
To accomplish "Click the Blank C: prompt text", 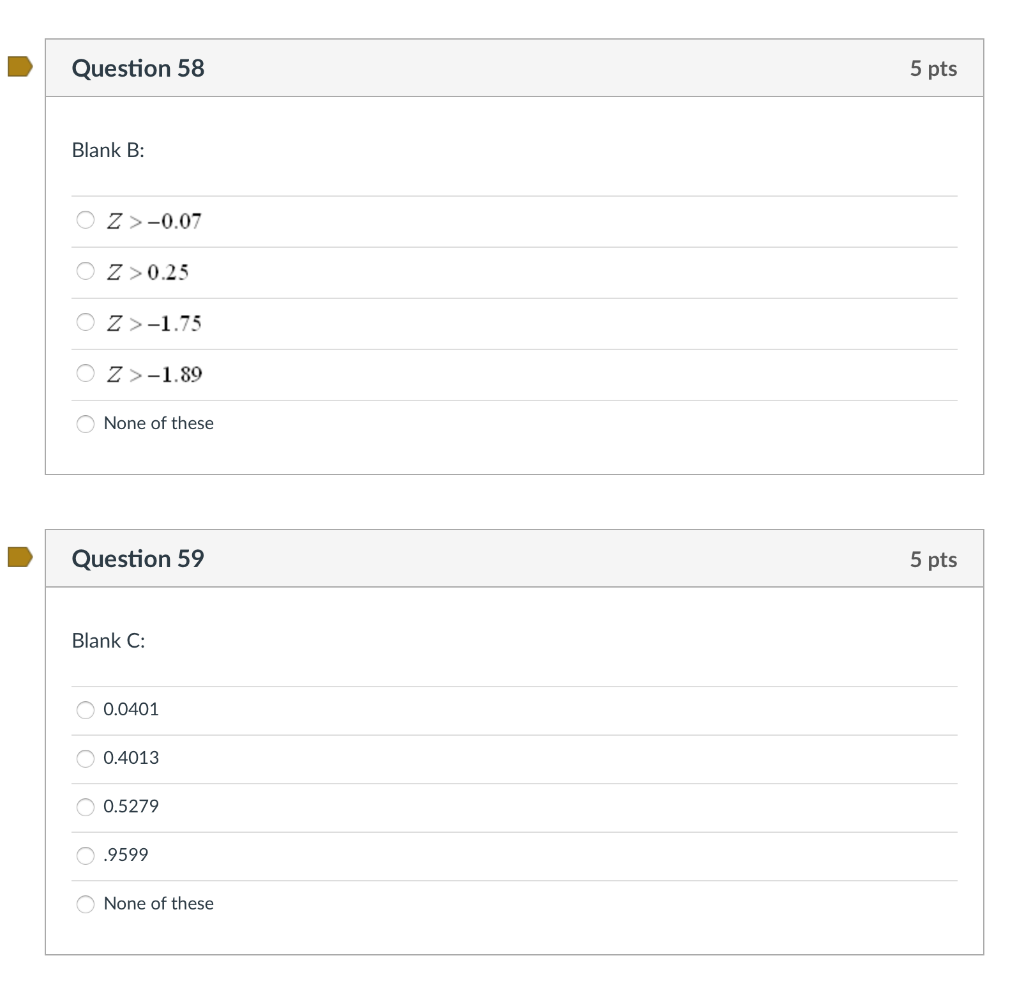I will (107, 641).
